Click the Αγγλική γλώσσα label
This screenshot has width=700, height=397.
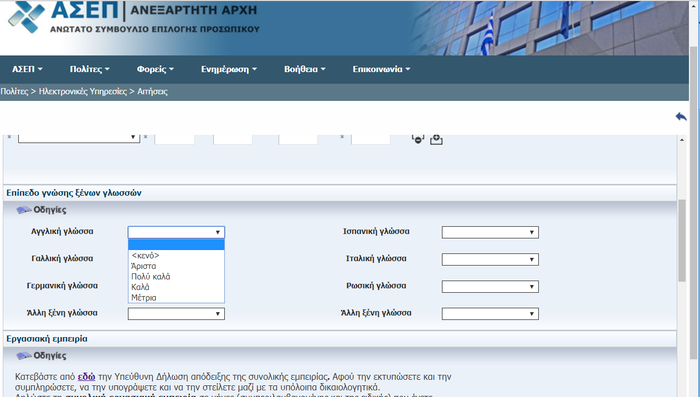click(x=62, y=231)
